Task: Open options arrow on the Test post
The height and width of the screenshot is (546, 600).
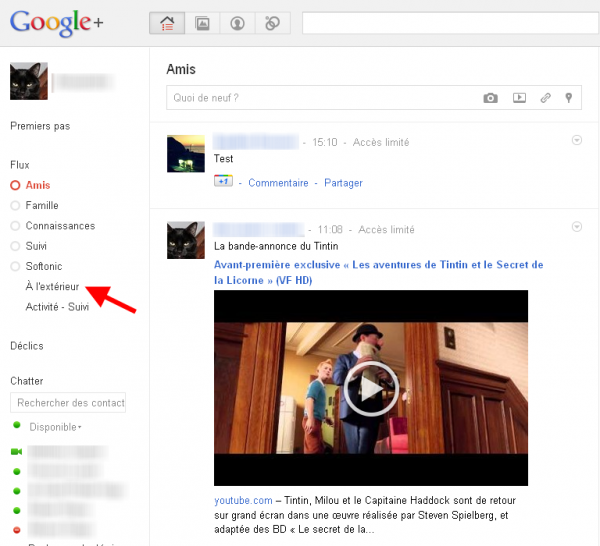Action: [576, 141]
